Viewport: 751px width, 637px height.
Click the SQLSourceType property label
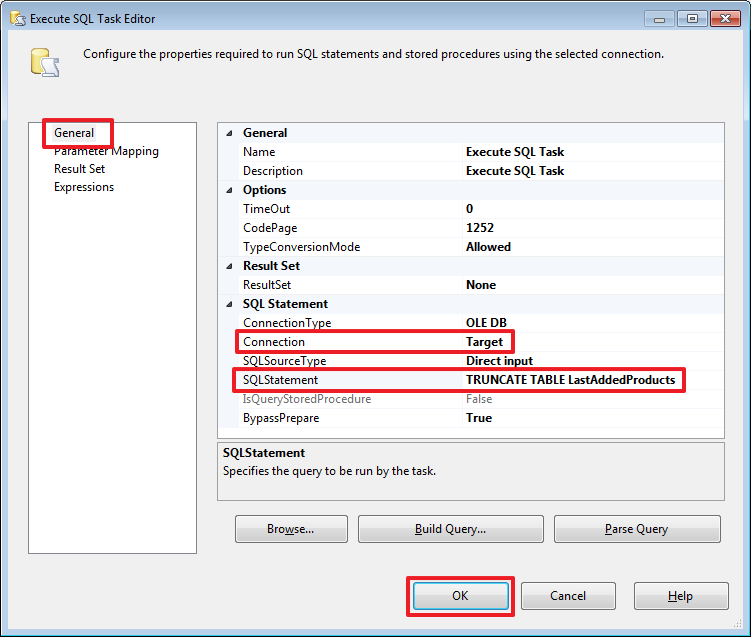(x=284, y=361)
